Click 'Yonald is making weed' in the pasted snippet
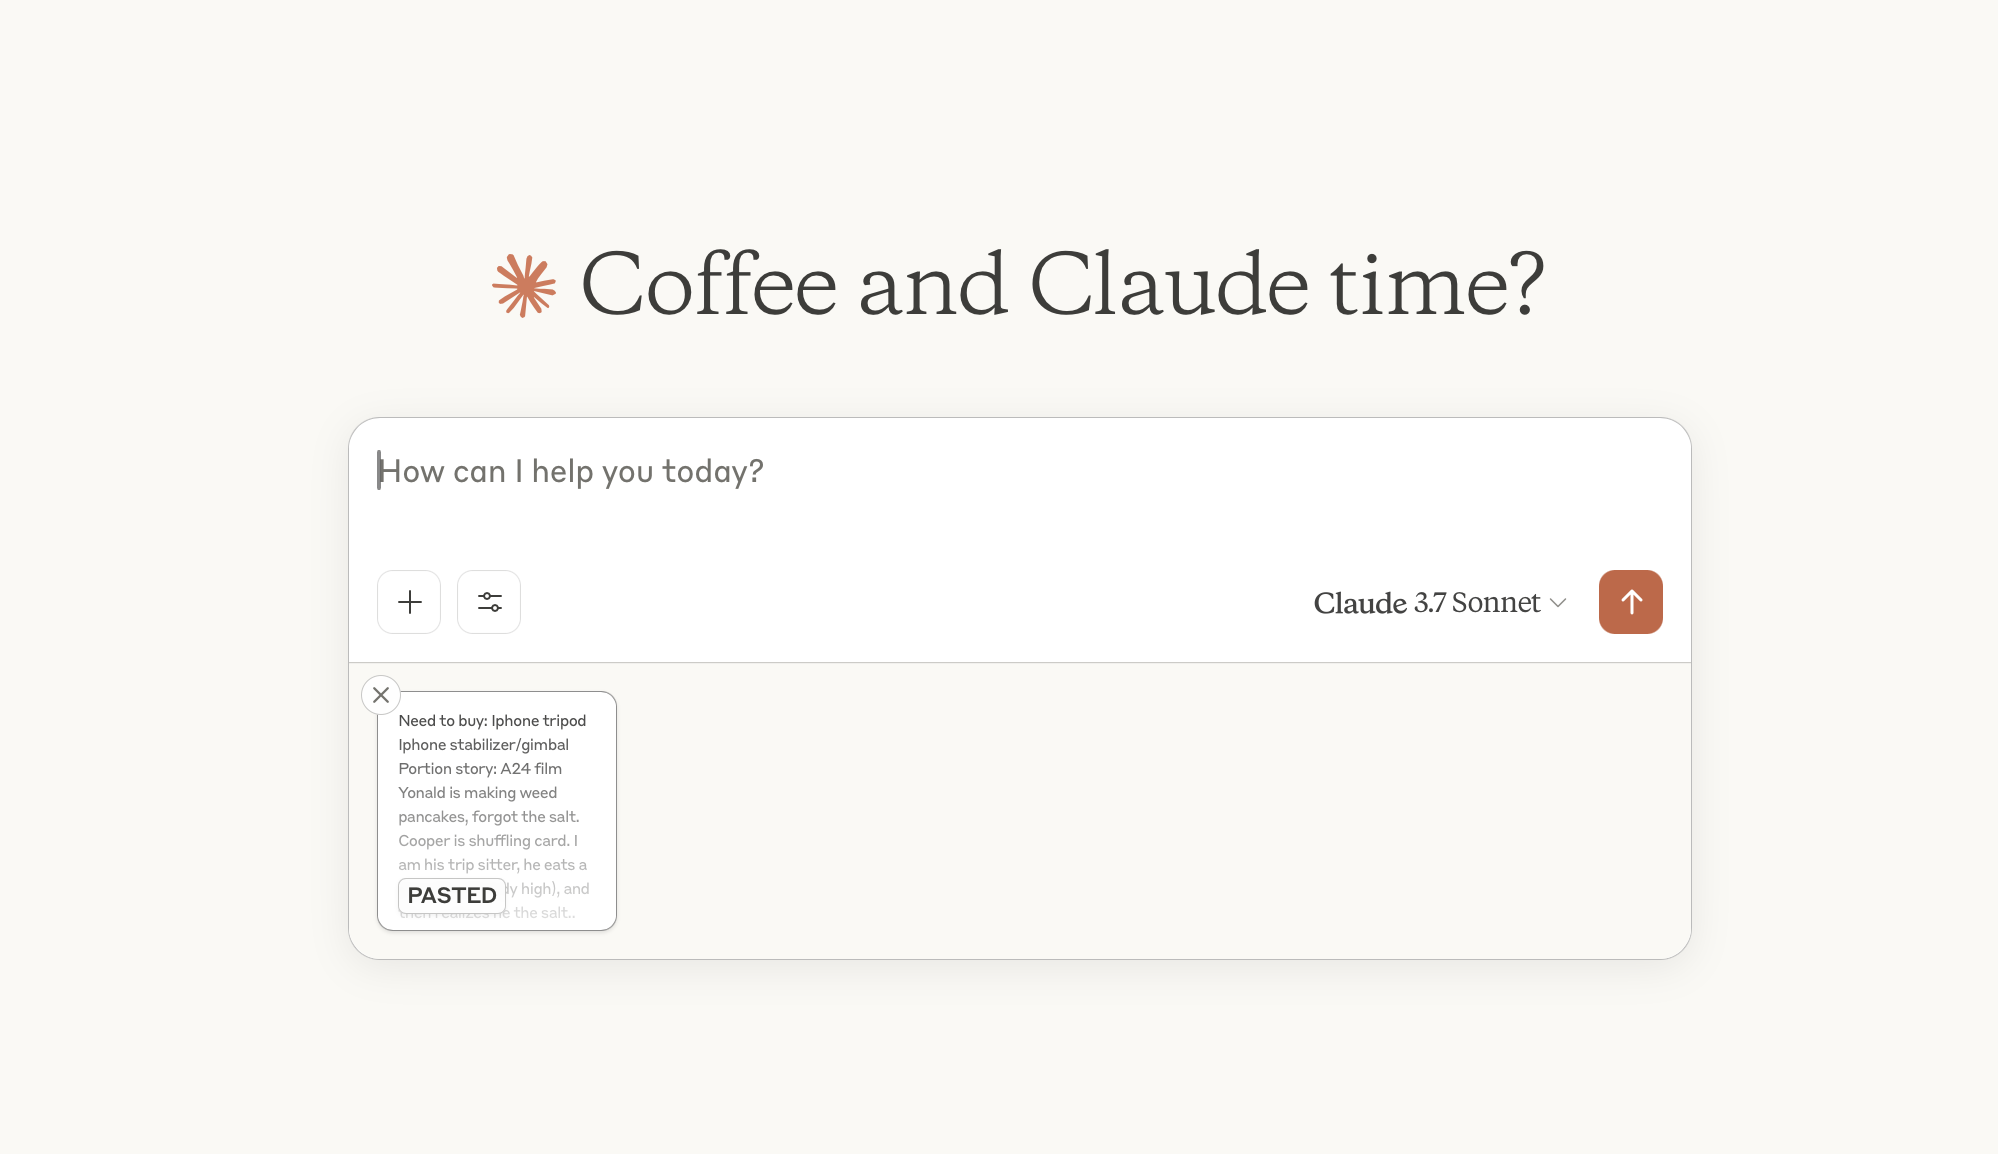The width and height of the screenshot is (1998, 1154). (477, 793)
